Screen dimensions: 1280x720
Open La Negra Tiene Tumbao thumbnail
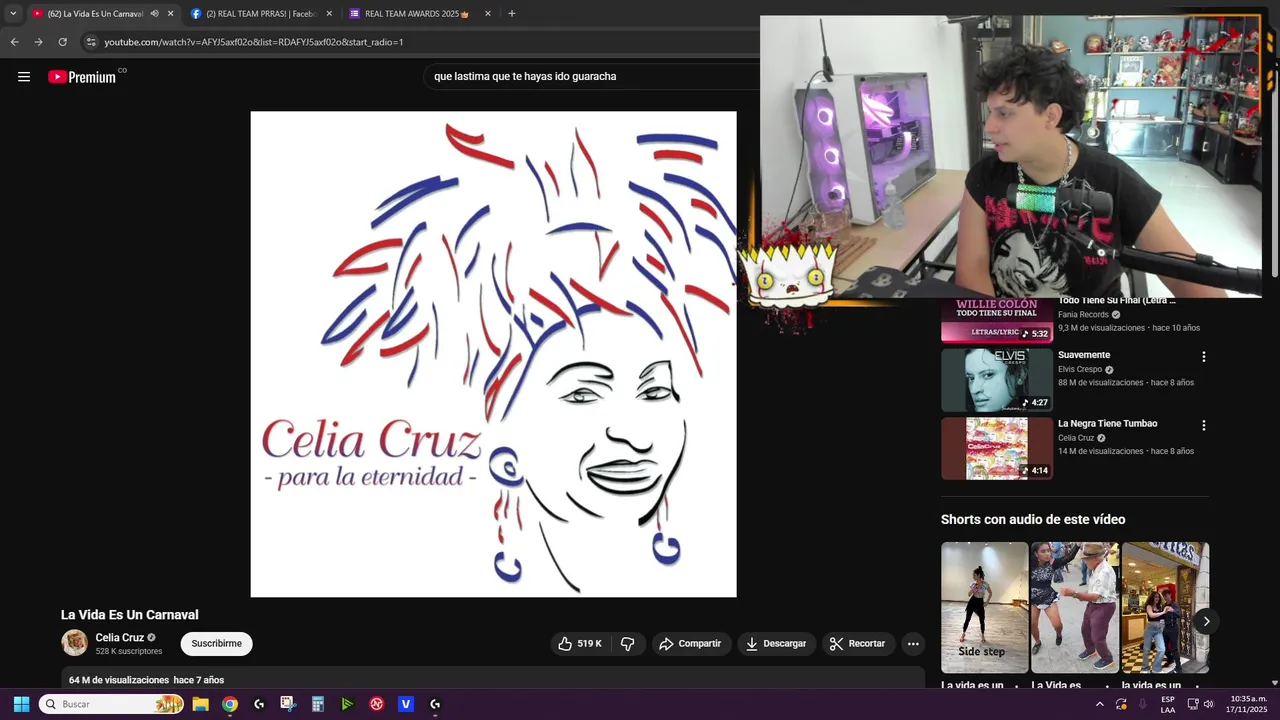coord(997,448)
